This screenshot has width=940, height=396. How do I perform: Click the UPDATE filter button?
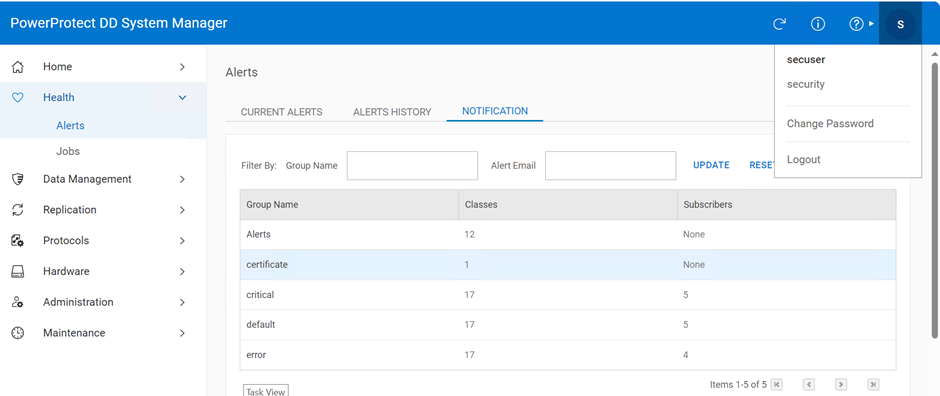click(x=711, y=165)
